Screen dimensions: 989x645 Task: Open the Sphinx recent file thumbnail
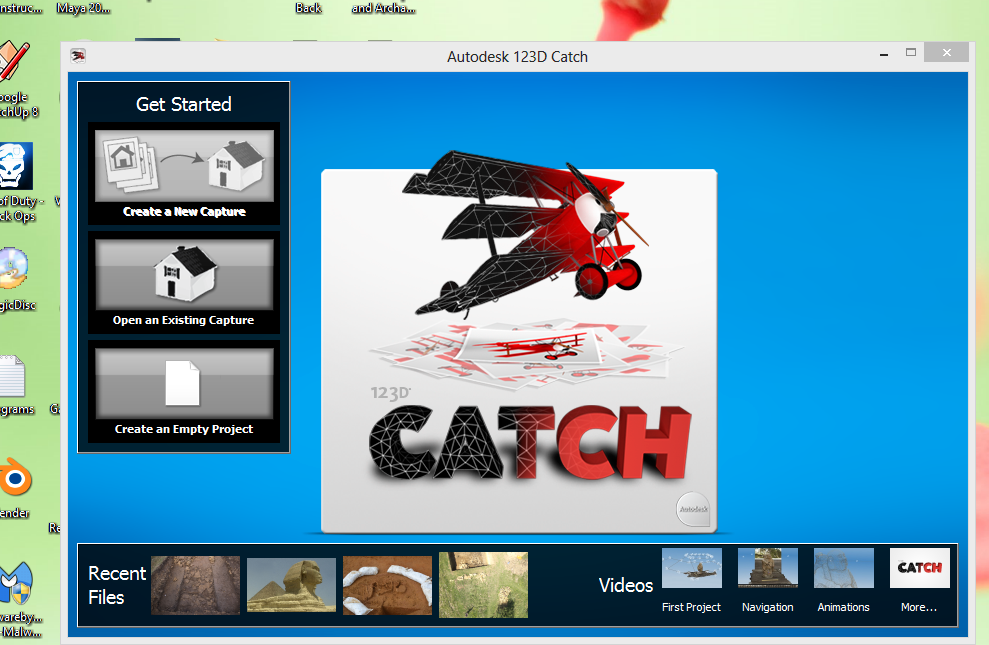point(291,585)
